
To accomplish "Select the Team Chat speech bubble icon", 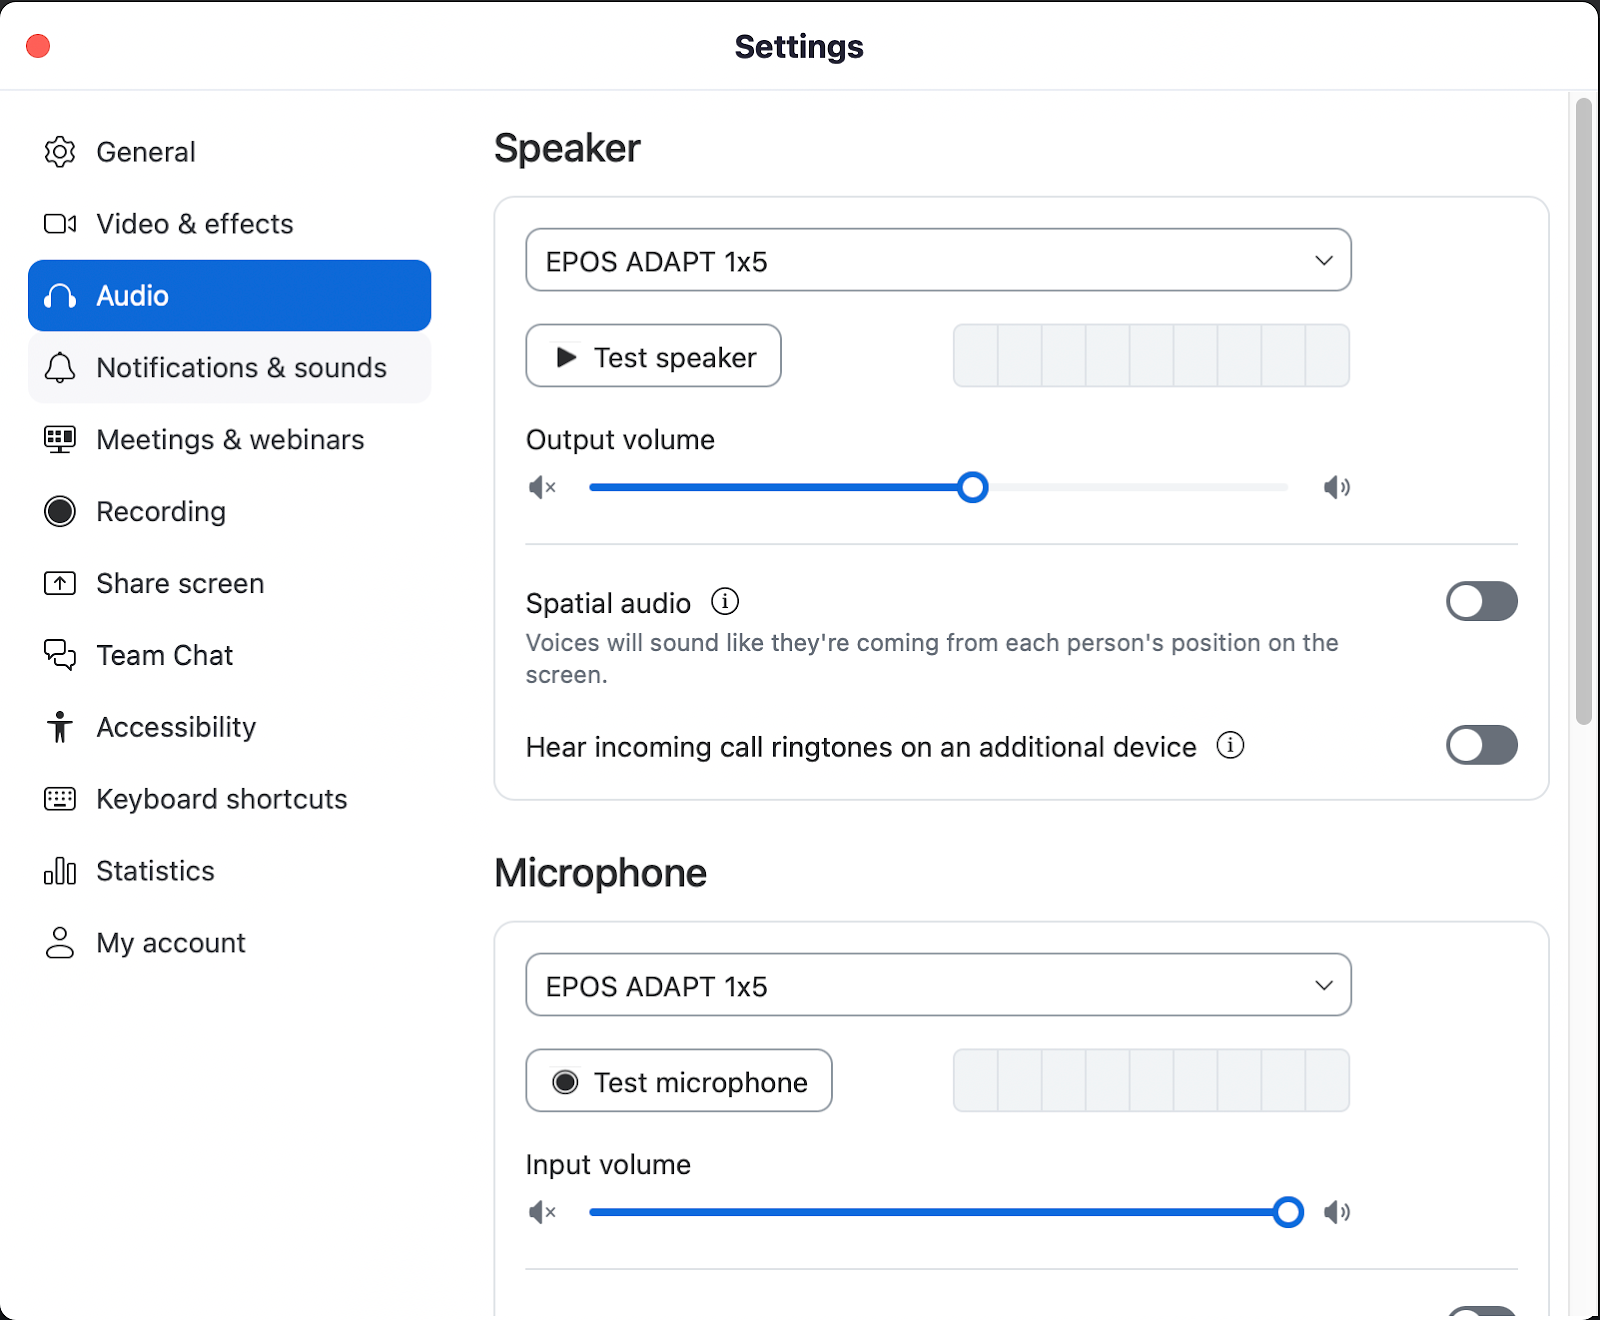I will [60, 655].
